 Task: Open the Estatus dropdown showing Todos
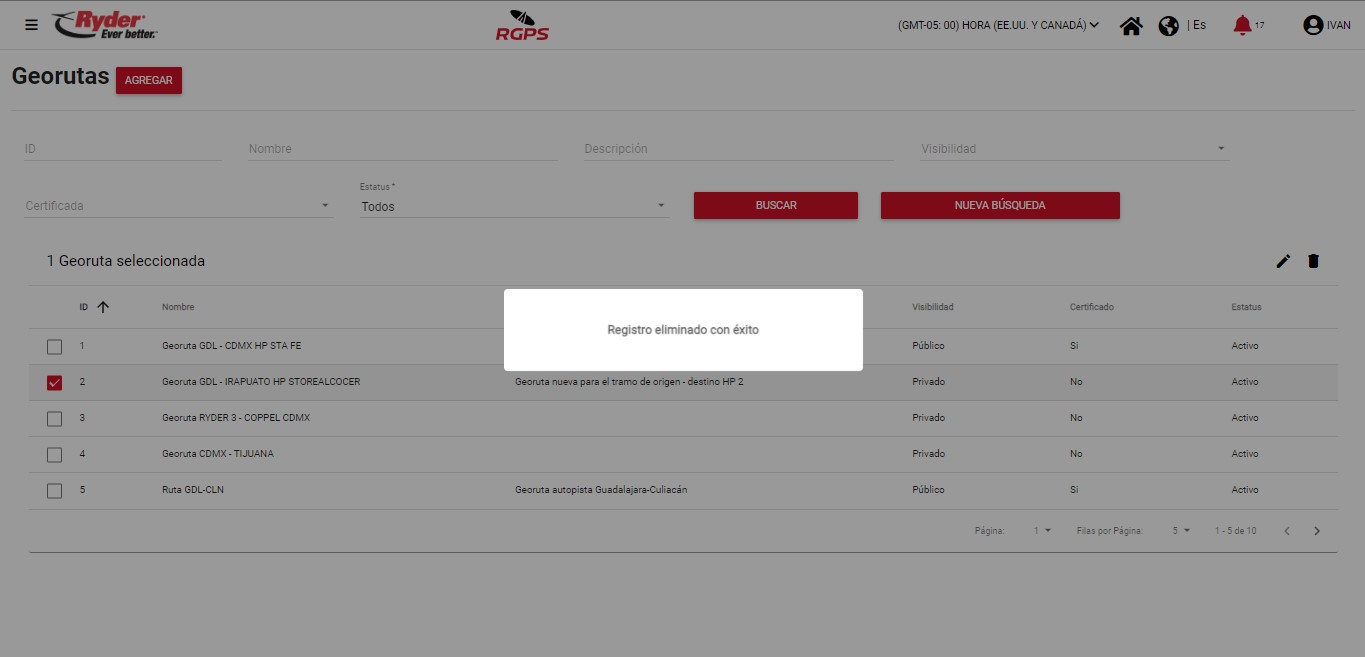514,206
